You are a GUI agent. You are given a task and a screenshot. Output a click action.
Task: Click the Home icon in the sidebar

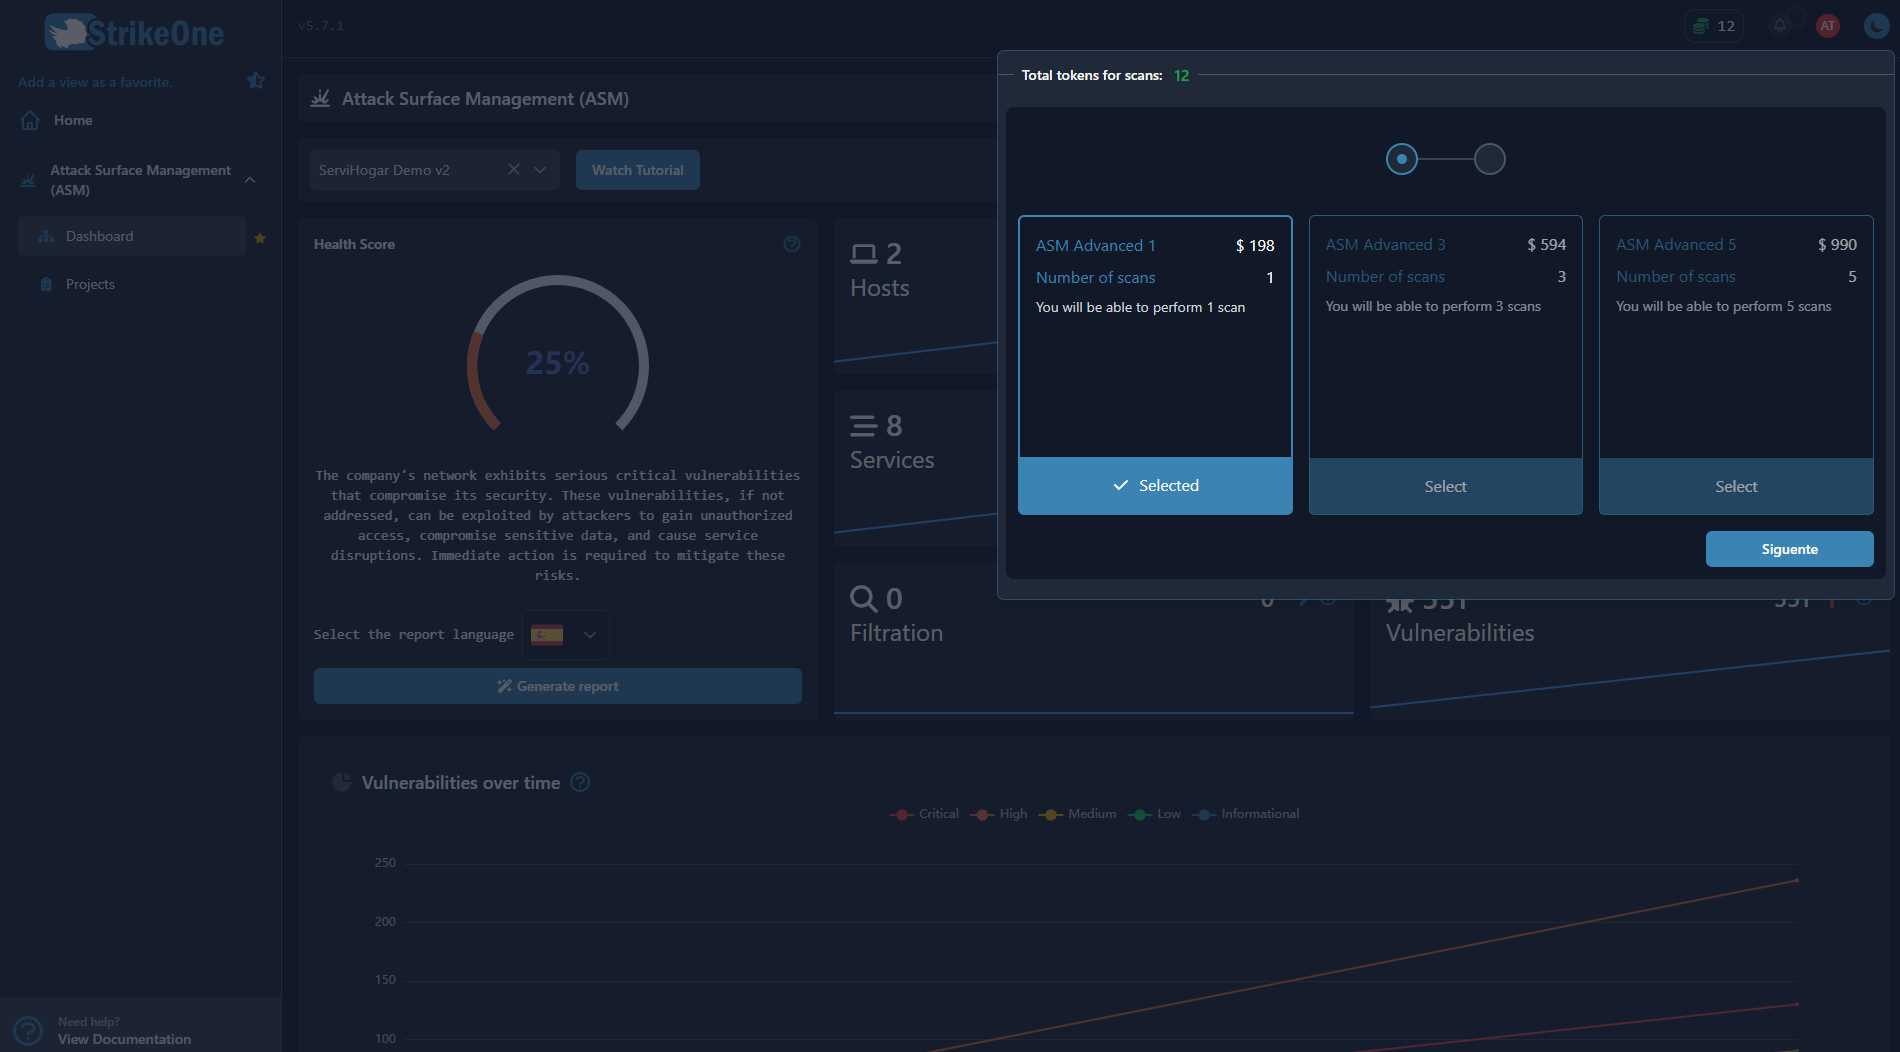pos(30,119)
